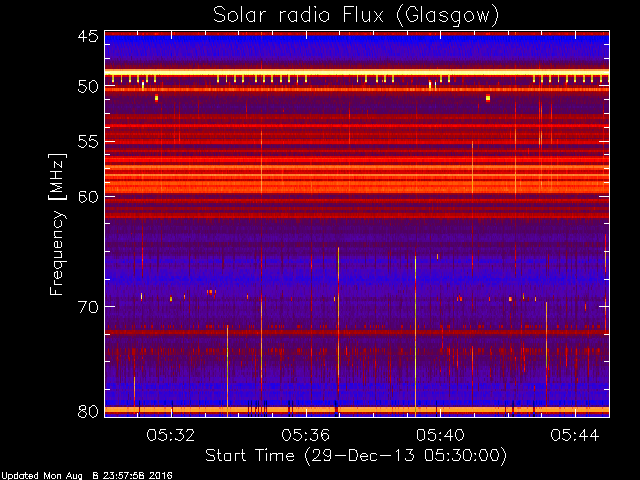Select the 55 MHz frequency tick label
The width and height of the screenshot is (640, 480).
pos(88,142)
